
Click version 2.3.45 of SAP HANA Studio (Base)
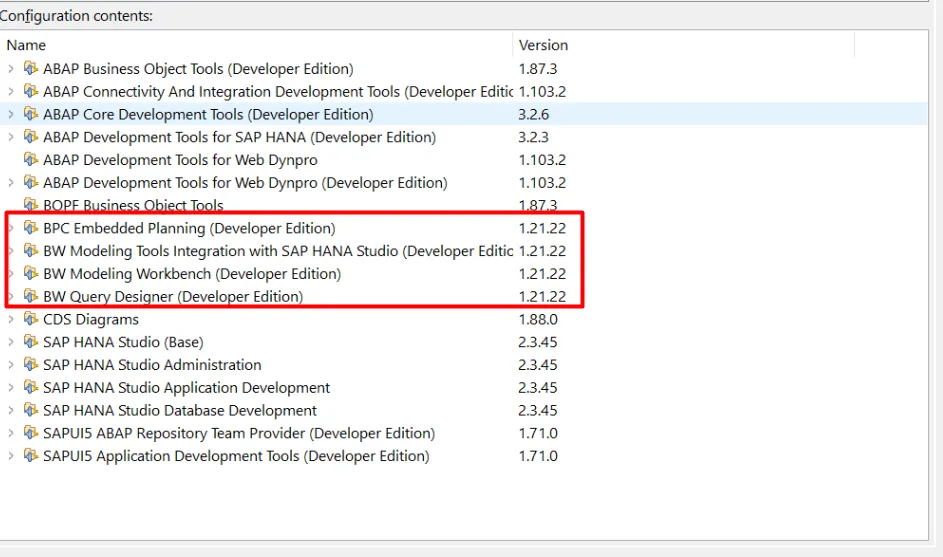(x=538, y=342)
